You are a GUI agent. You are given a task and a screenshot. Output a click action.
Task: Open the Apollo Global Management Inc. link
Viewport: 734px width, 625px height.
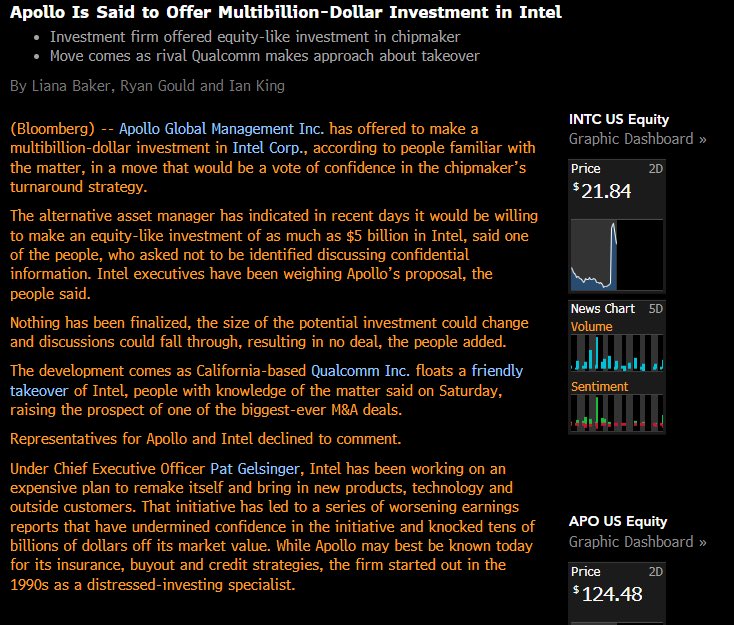tap(221, 129)
